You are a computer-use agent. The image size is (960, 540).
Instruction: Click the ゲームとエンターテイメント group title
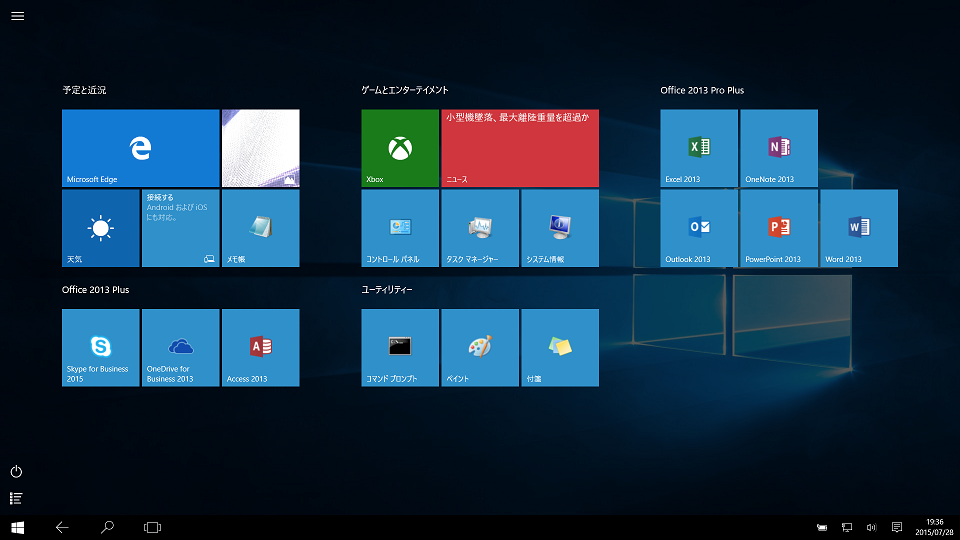pos(405,90)
